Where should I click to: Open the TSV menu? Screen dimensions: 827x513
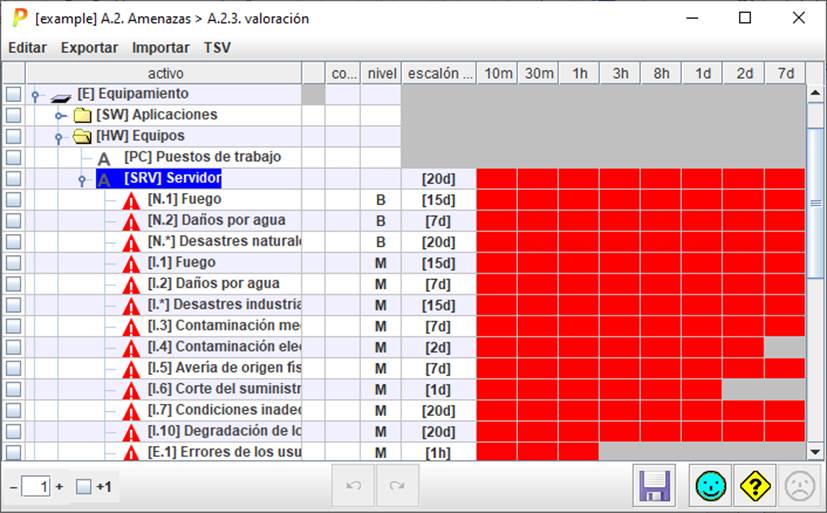217,47
